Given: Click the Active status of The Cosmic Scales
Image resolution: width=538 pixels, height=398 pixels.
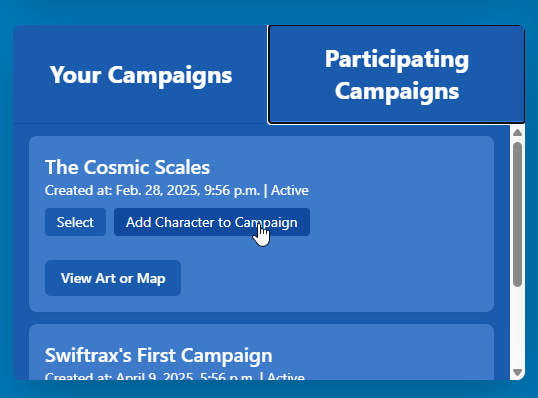Looking at the screenshot, I should point(290,190).
